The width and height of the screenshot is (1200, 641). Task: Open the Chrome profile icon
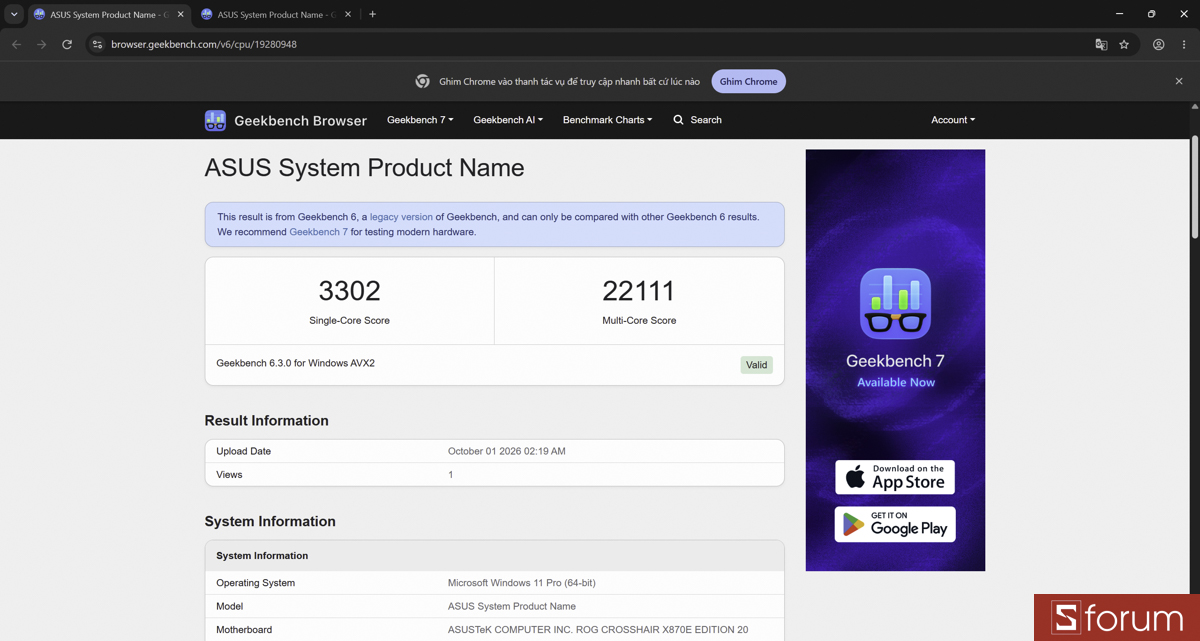point(1158,44)
